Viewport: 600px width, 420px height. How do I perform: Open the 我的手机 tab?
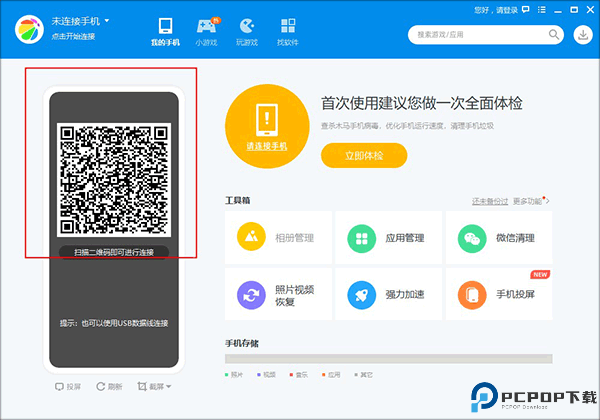[165, 32]
